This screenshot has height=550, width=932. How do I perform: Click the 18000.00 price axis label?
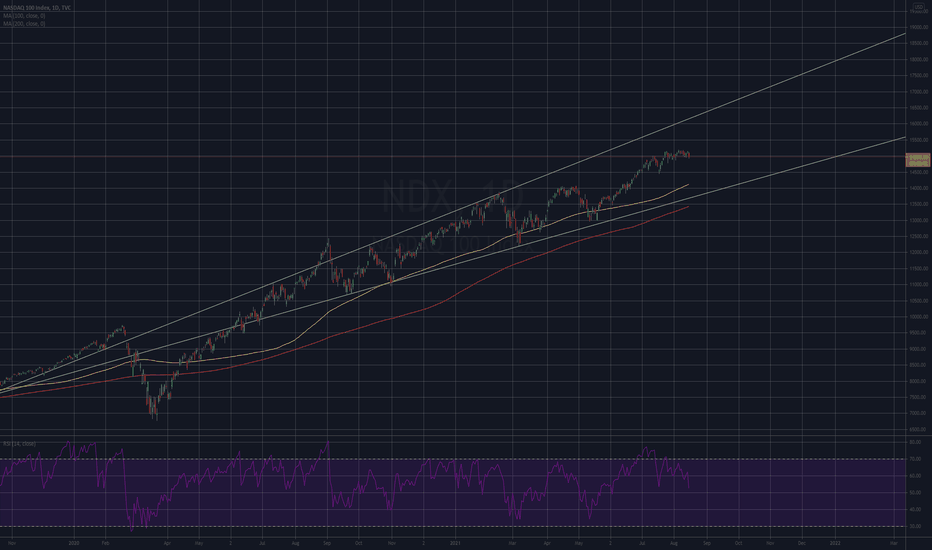[918, 59]
